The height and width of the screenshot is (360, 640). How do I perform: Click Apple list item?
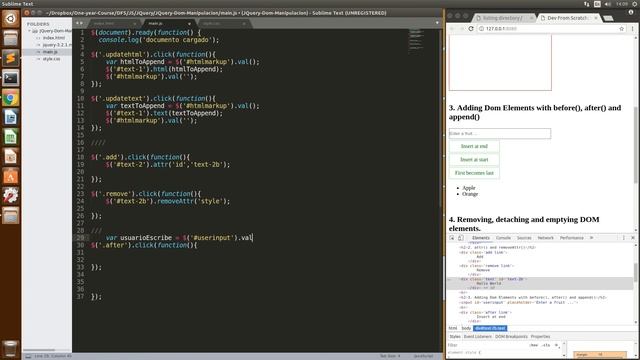coord(469,188)
